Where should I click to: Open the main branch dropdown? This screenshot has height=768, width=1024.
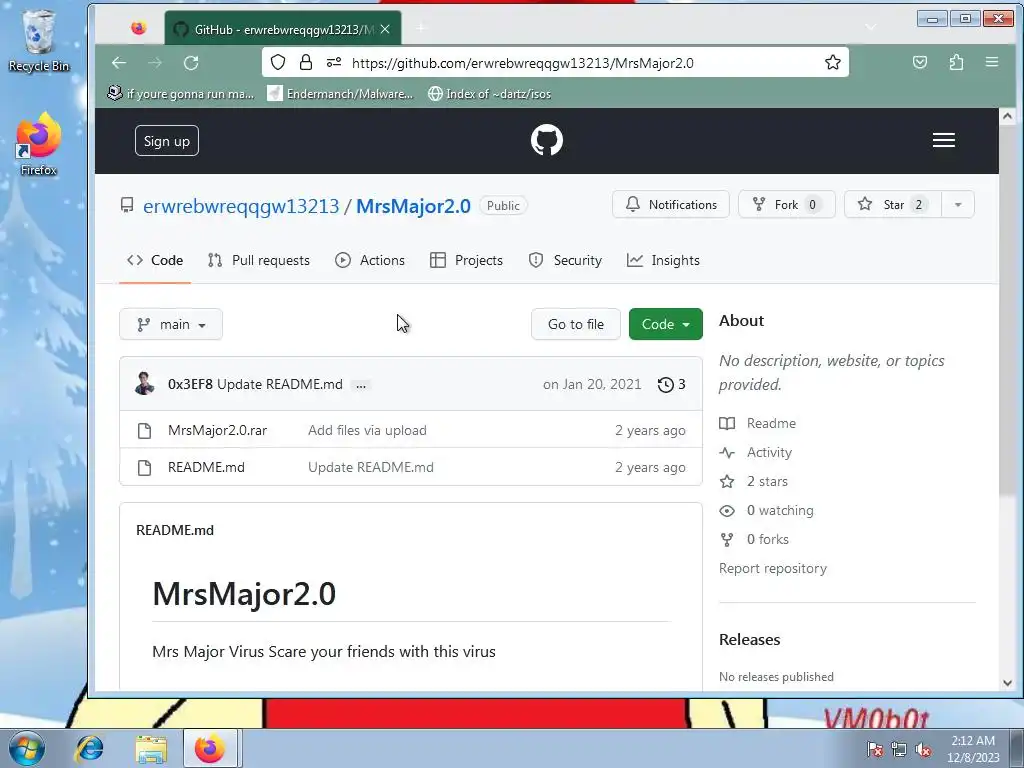tap(171, 325)
